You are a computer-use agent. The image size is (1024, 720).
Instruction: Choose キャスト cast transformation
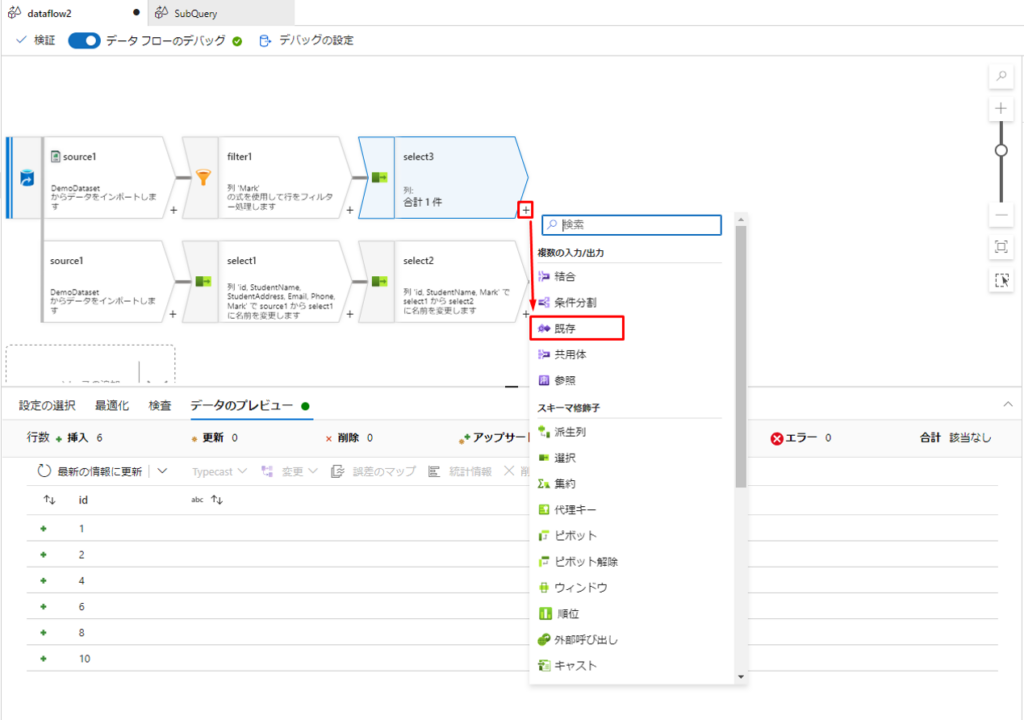567,665
